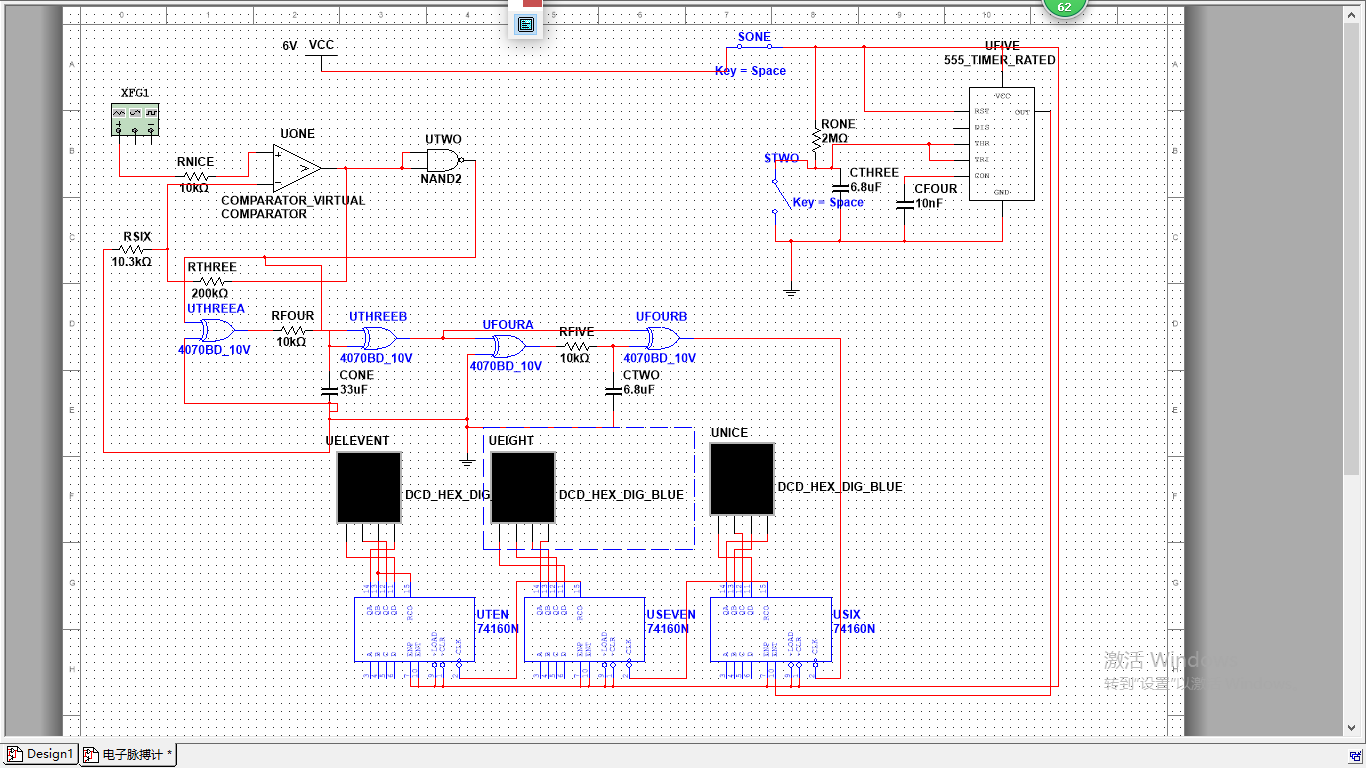This screenshot has width=1366, height=768.
Task: Select the ground symbol below STWO
Action: coord(791,292)
